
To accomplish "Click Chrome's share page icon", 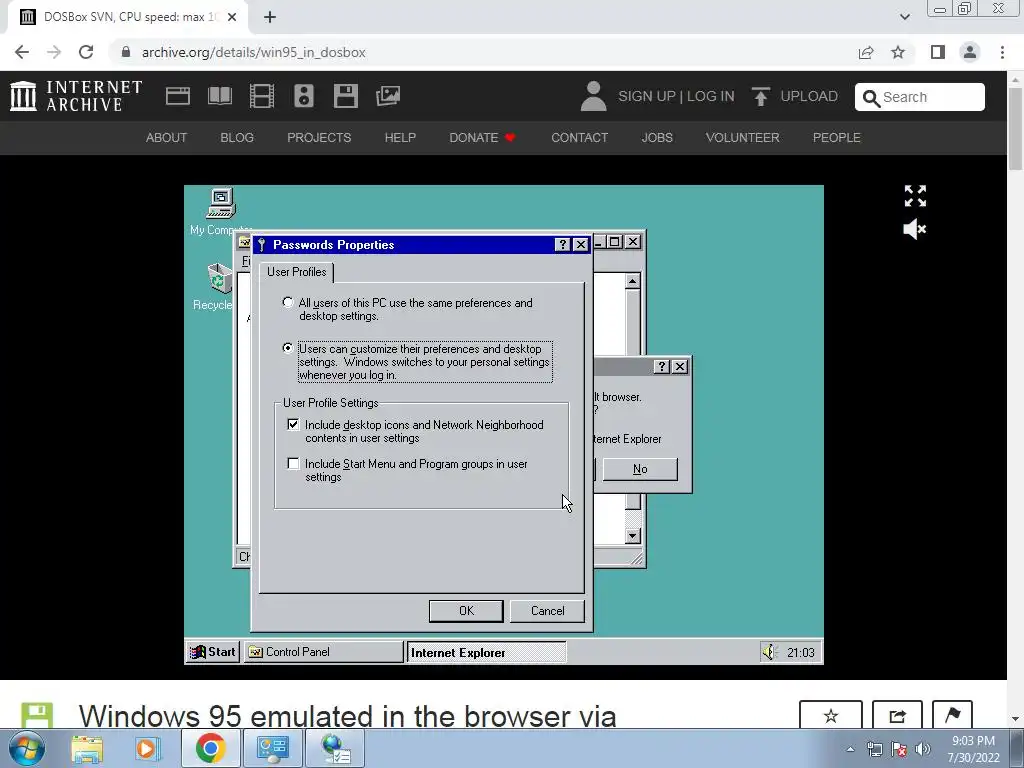I will click(x=866, y=52).
